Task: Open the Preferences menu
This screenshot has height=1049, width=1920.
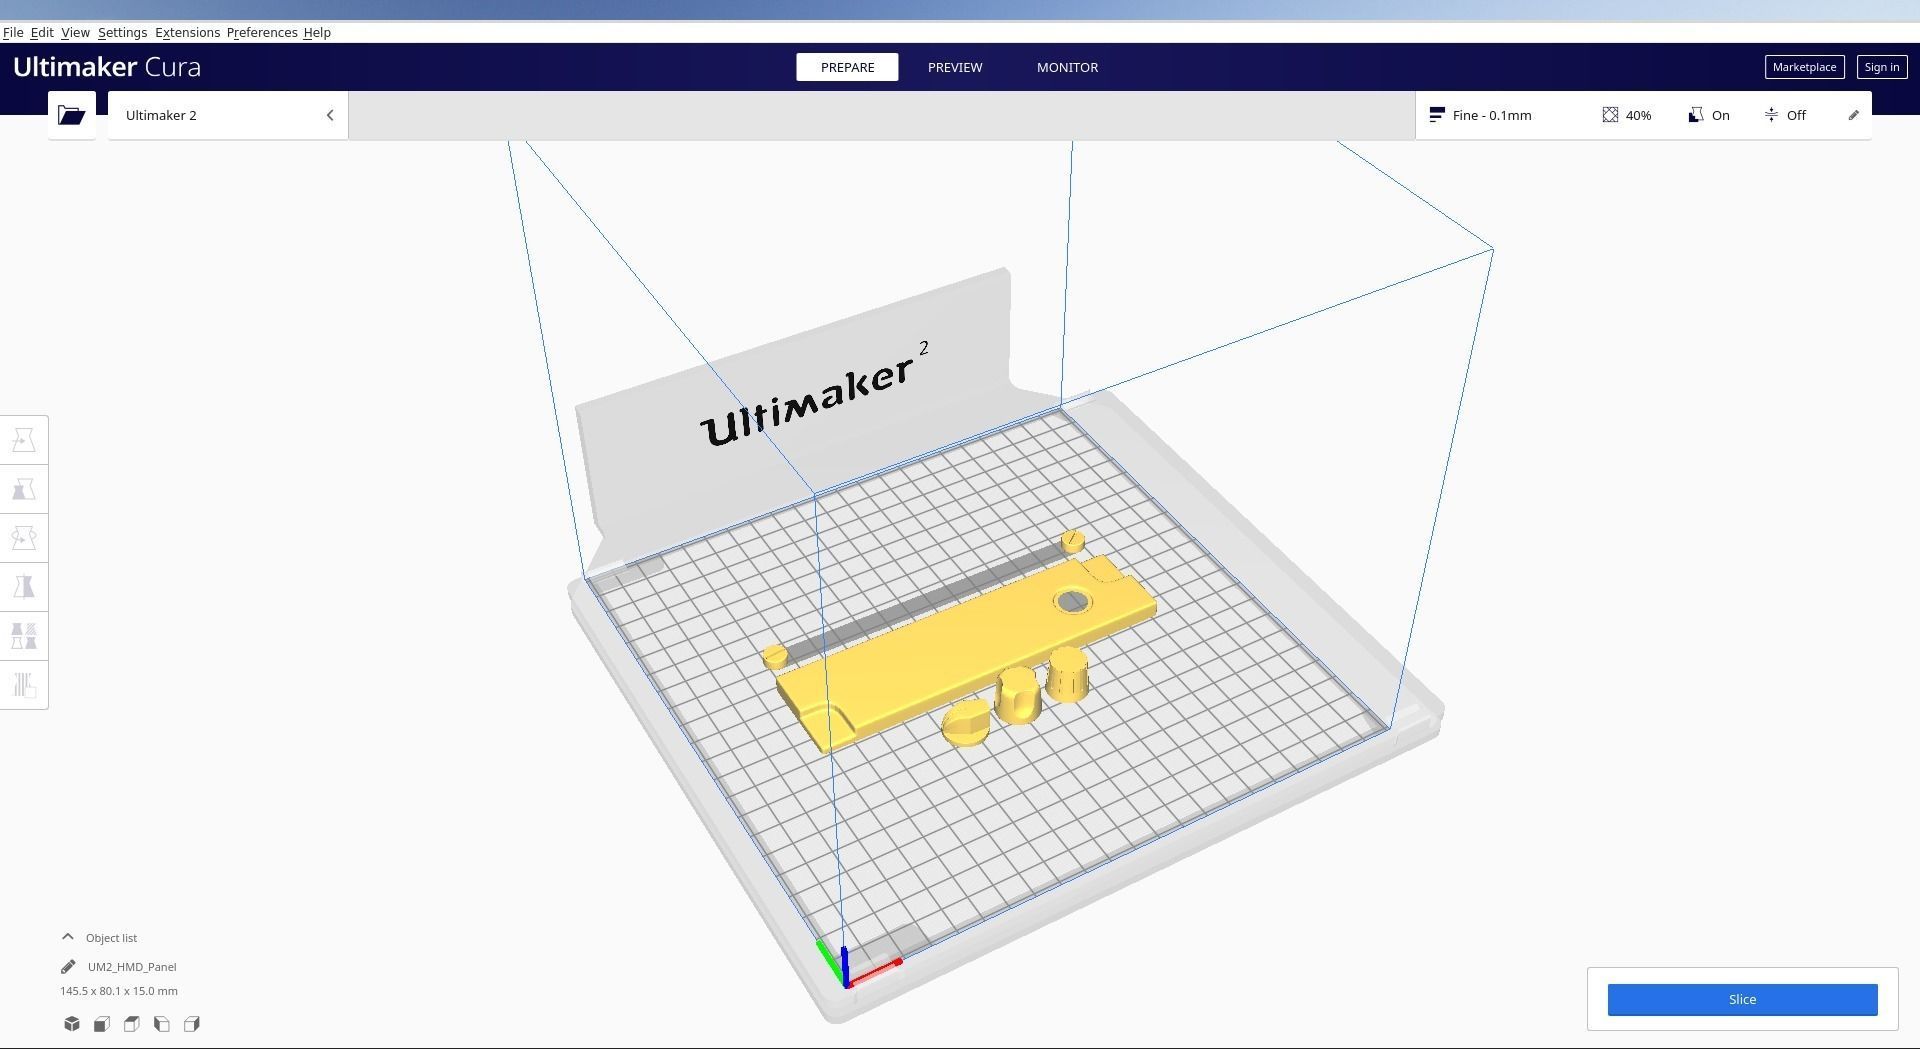Action: pos(262,32)
